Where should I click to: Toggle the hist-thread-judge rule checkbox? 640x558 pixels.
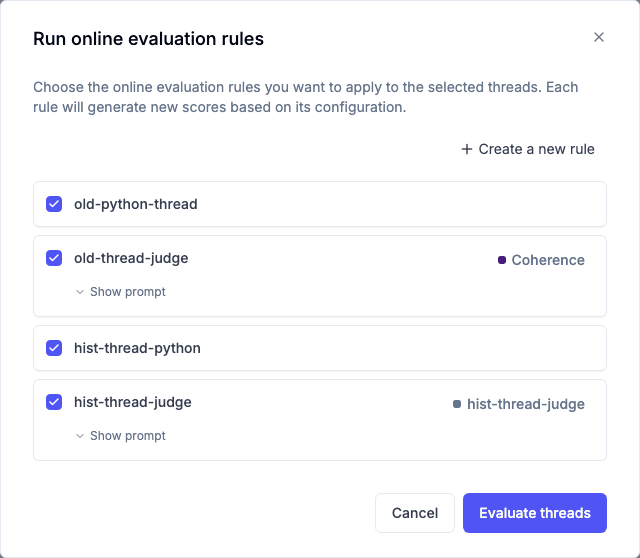tap(54, 402)
